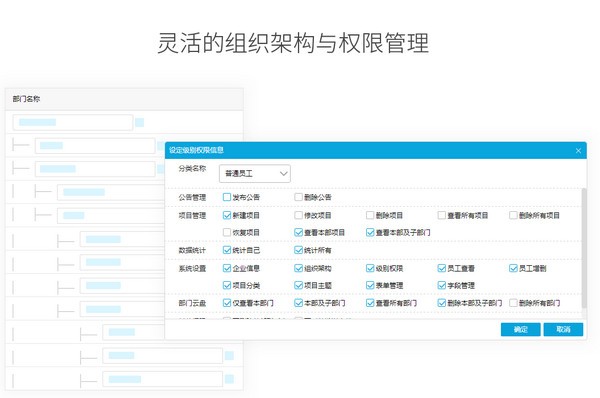Toggle the 企业信息 checkbox
Screen dimensions: 600x398
coord(227,268)
